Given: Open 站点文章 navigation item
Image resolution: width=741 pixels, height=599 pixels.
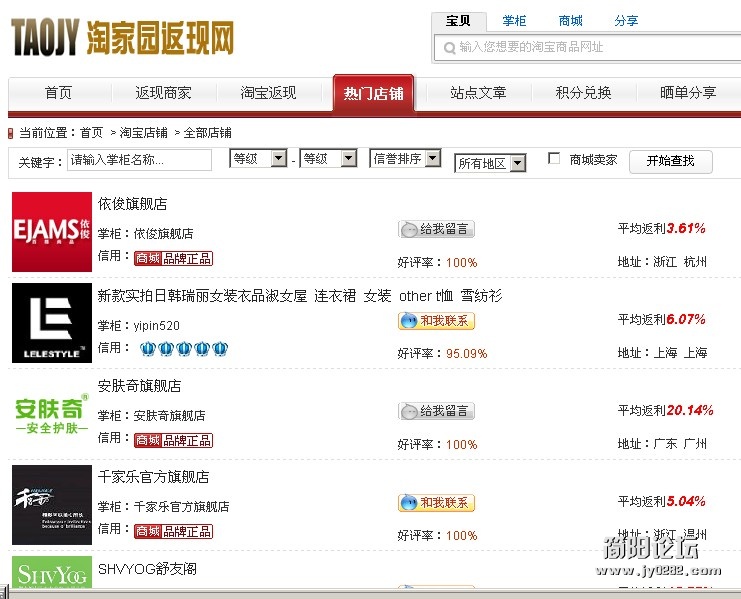Looking at the screenshot, I should pyautogui.click(x=478, y=93).
